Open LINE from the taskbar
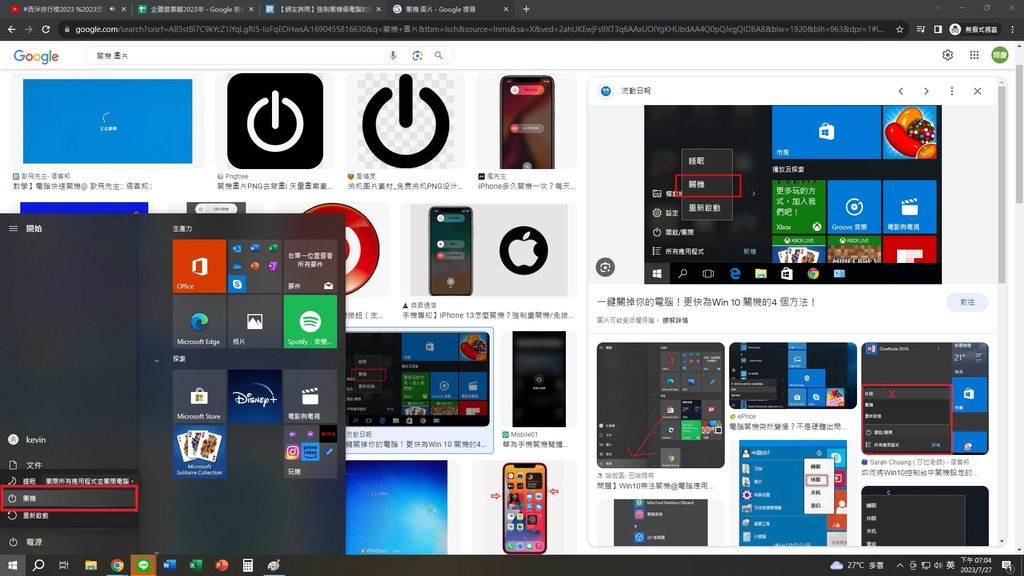Image resolution: width=1024 pixels, height=576 pixels. coord(143,565)
